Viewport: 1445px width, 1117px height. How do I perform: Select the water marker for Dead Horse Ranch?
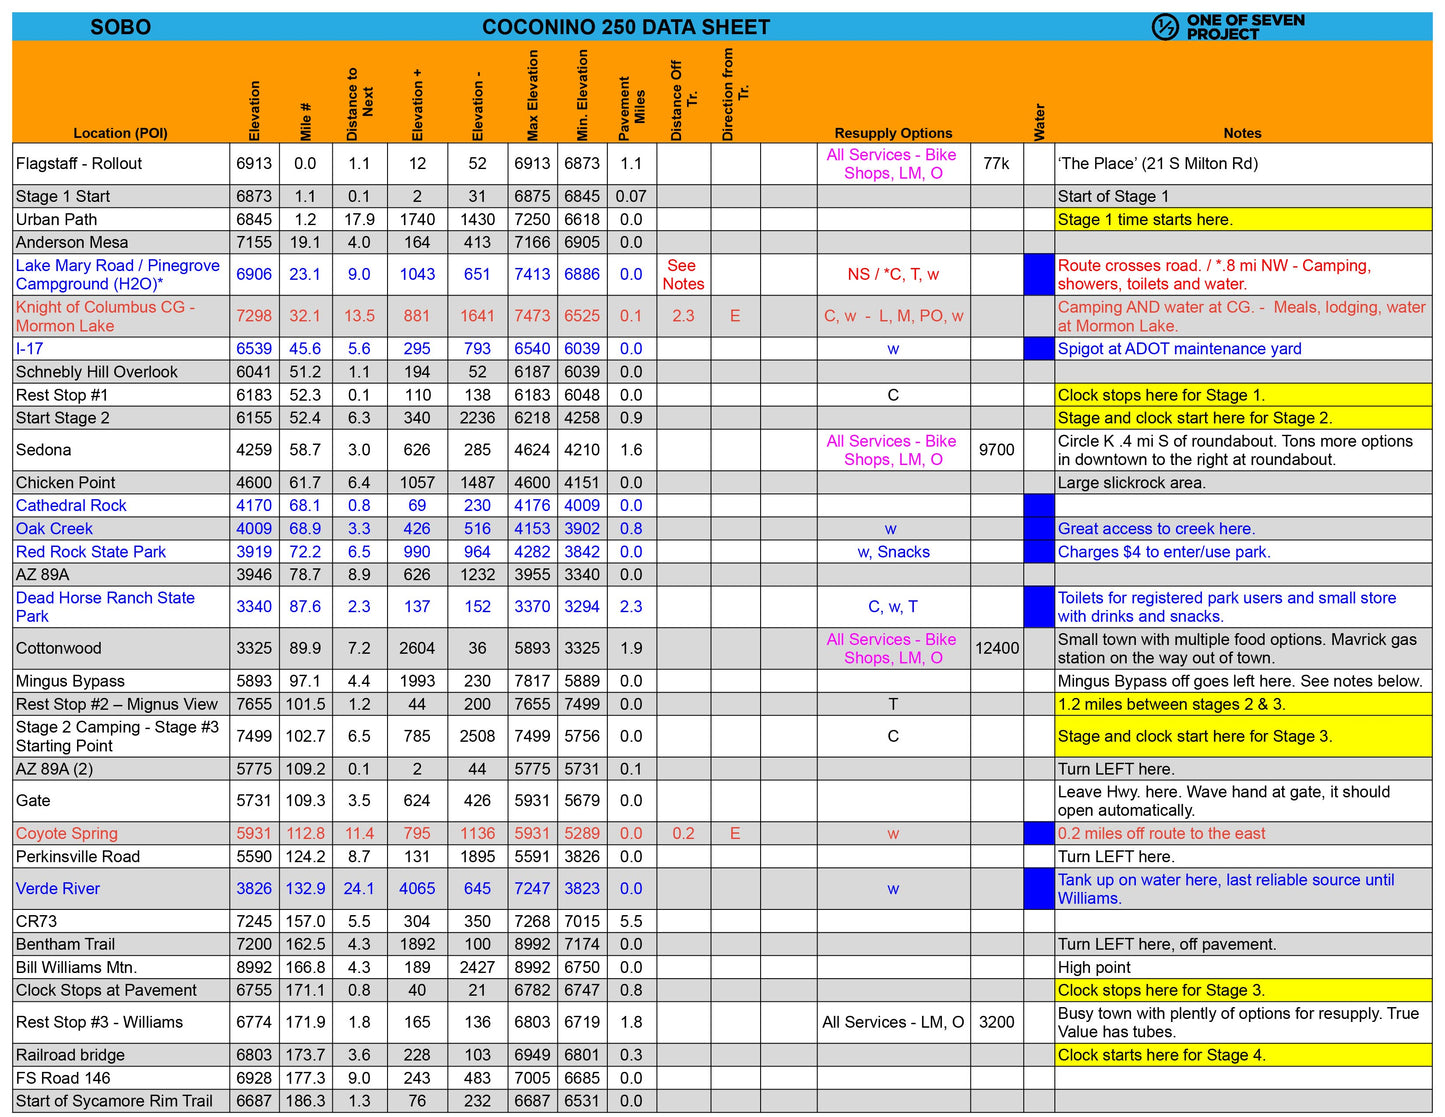point(1039,606)
